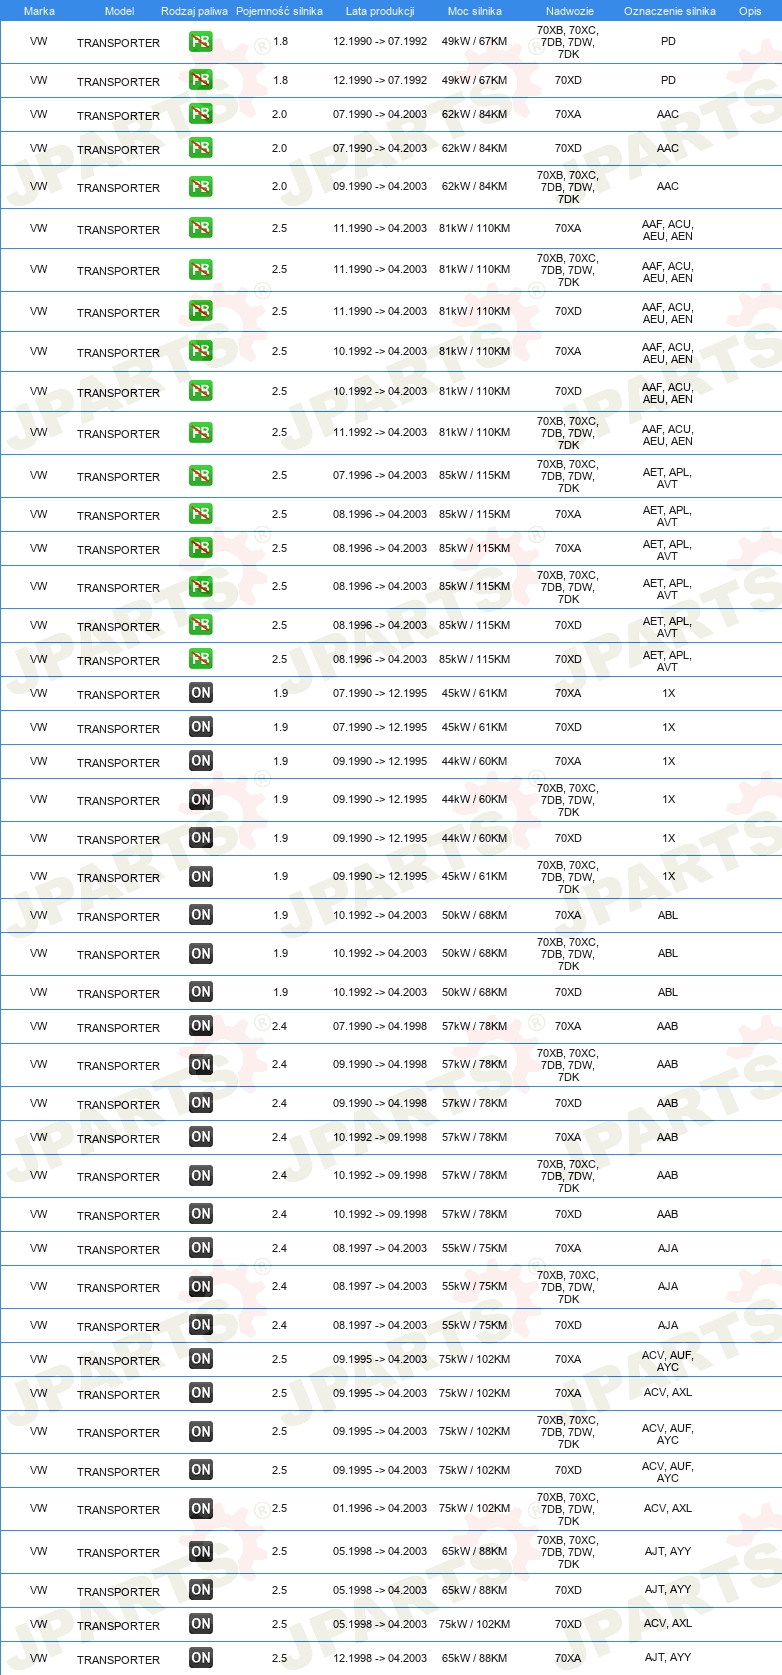Click 65kW / 88KM in 05.1998 70XD row

(x=475, y=1590)
